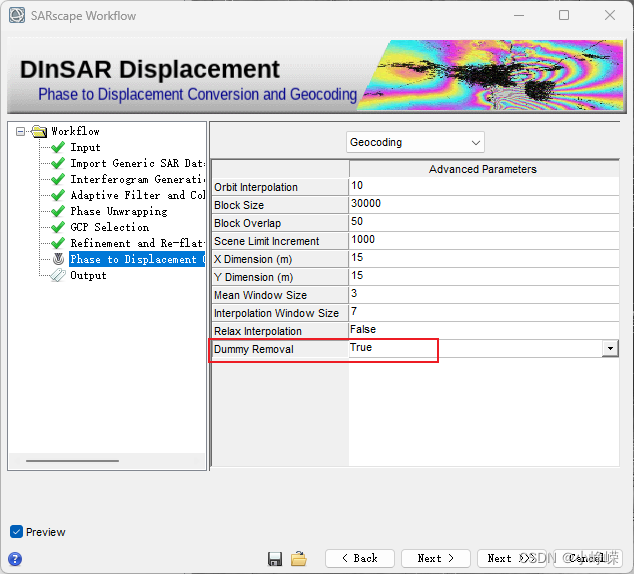Click the checkmark beside Interferogram Generation
This screenshot has width=634, height=574.
(58, 179)
